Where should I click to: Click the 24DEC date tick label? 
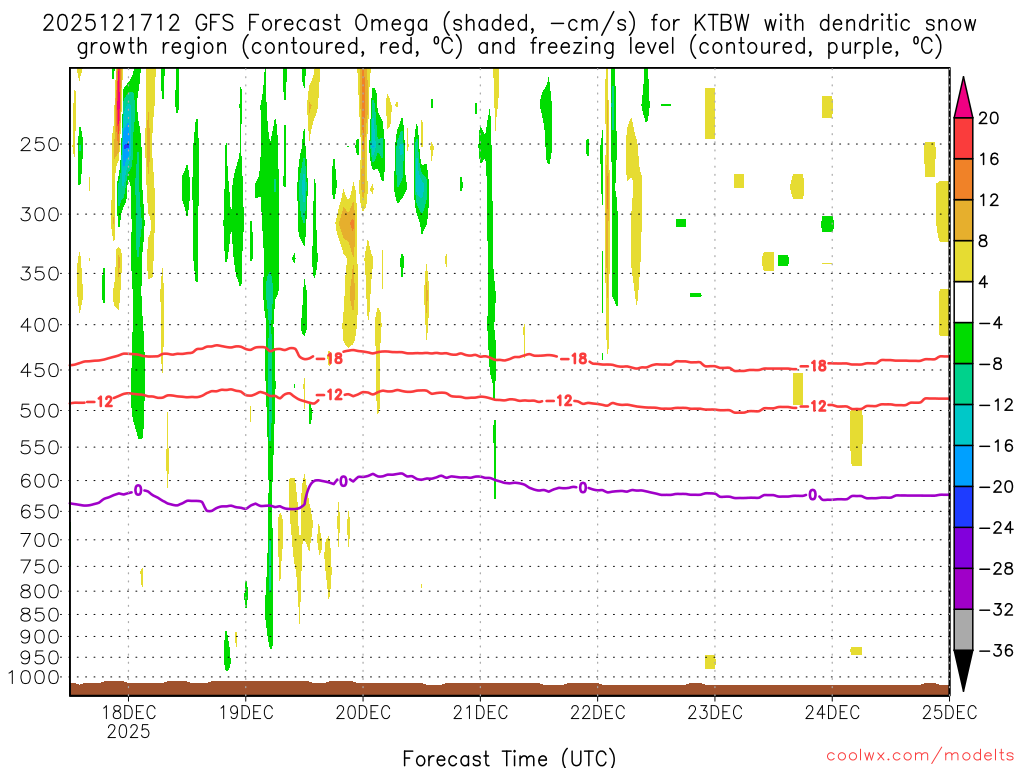[832, 712]
